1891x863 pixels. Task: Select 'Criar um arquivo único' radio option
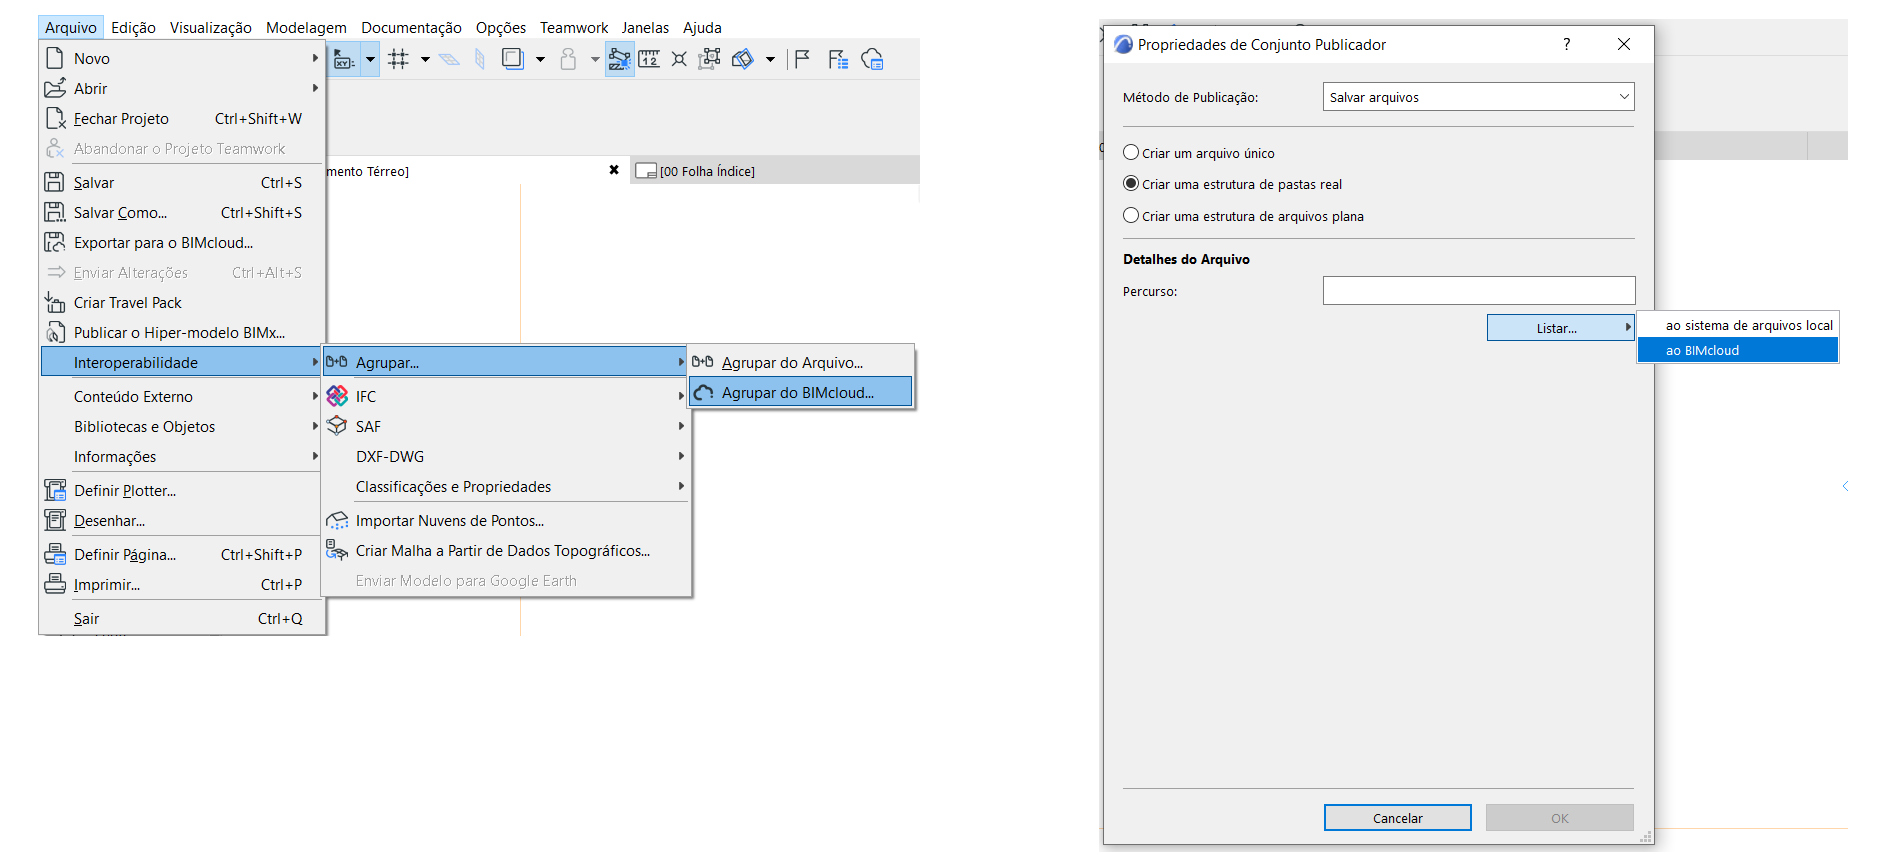coord(1131,153)
